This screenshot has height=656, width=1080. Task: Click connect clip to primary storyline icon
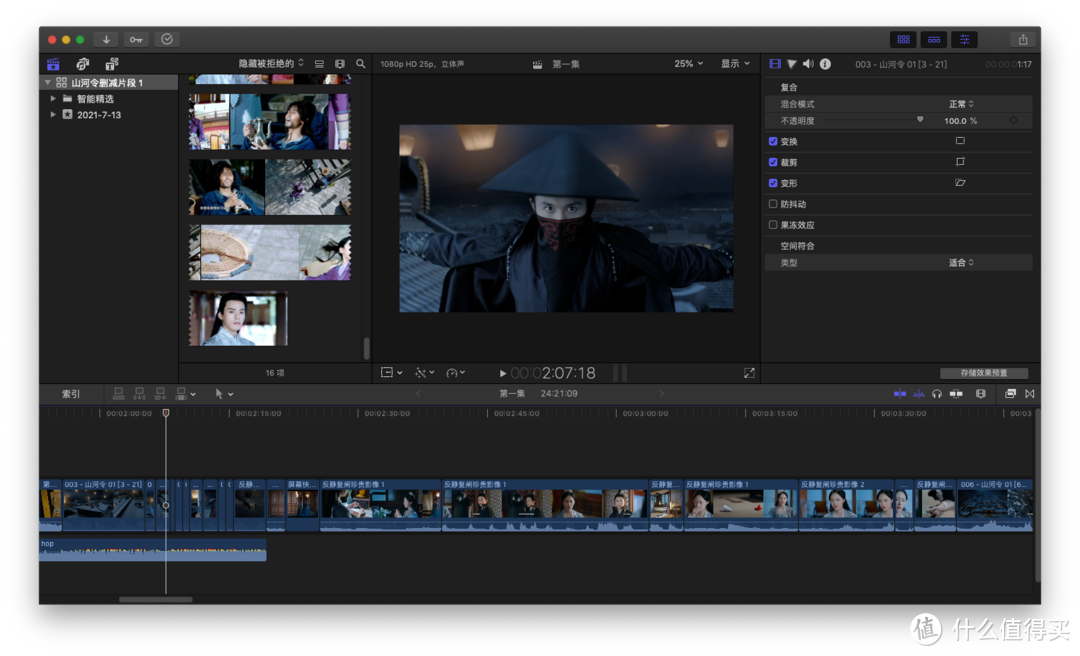(118, 393)
